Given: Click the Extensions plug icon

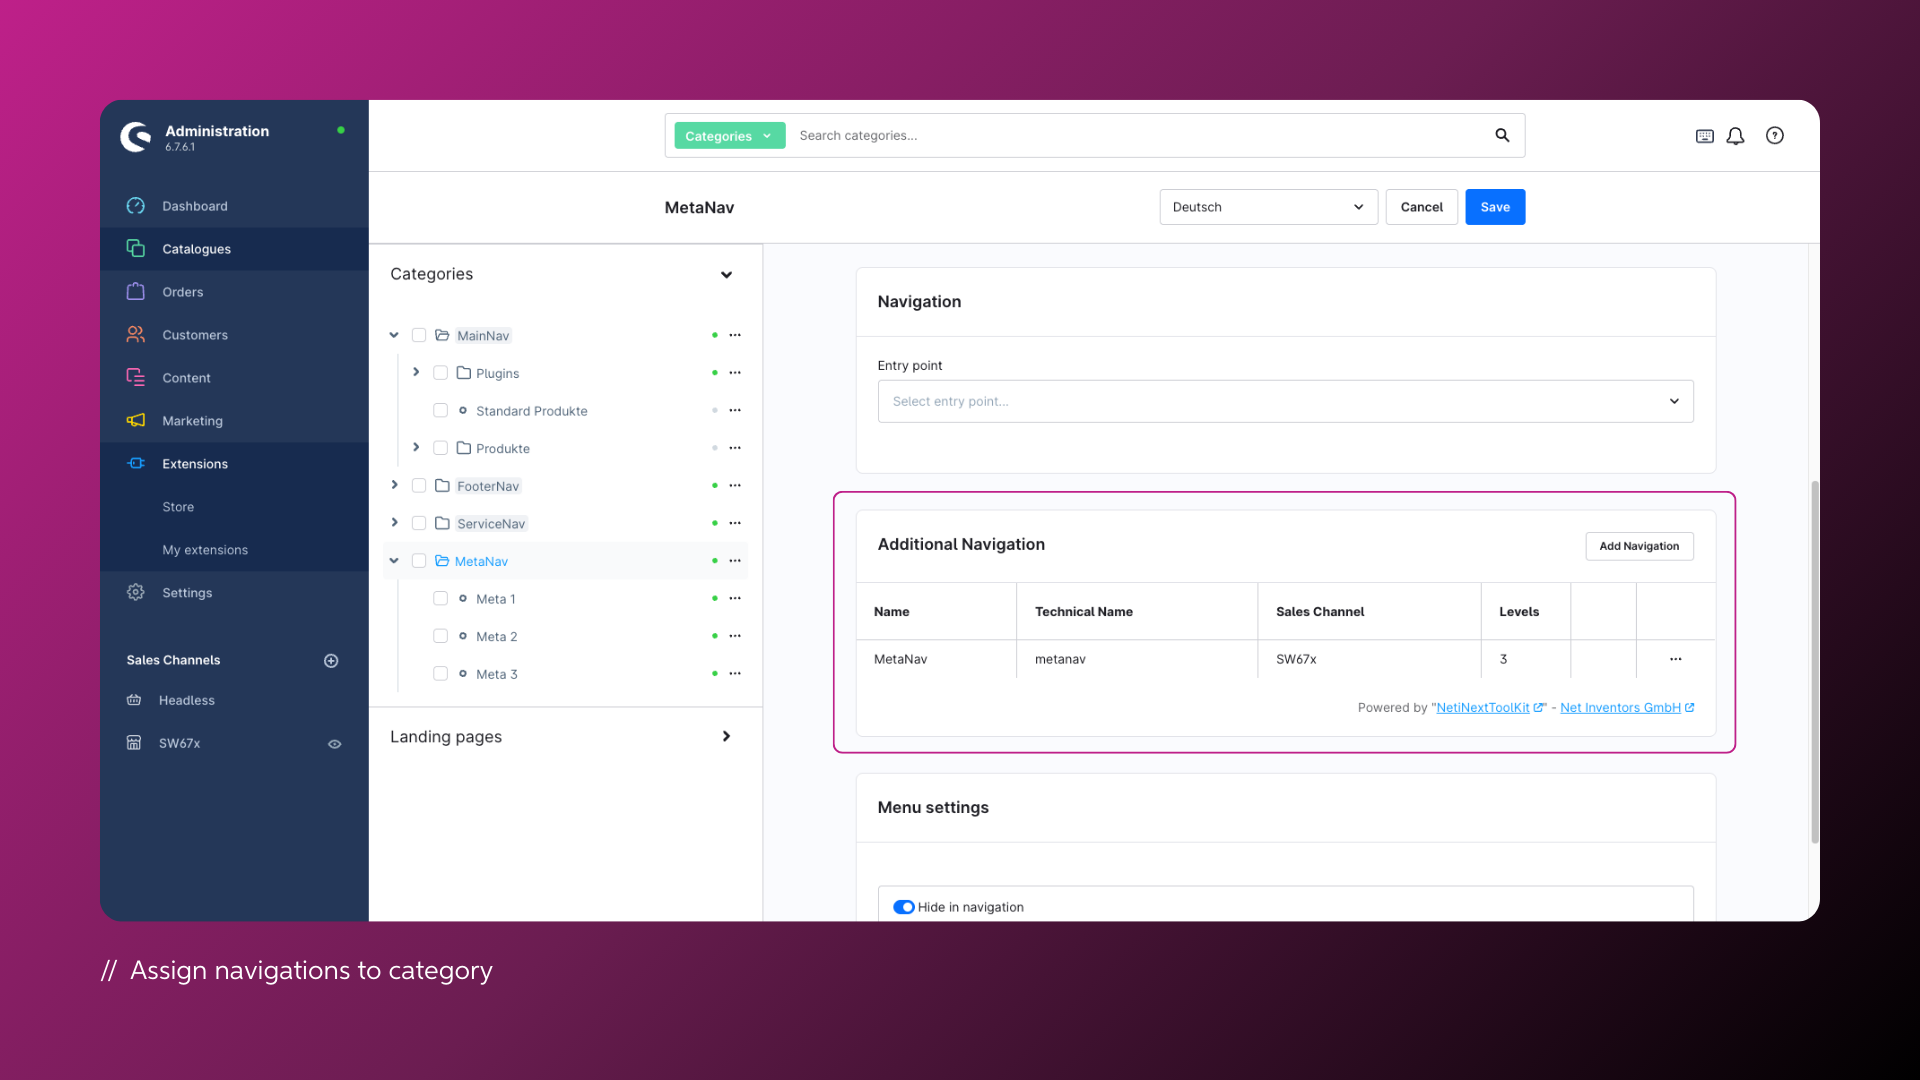Looking at the screenshot, I should pos(136,463).
